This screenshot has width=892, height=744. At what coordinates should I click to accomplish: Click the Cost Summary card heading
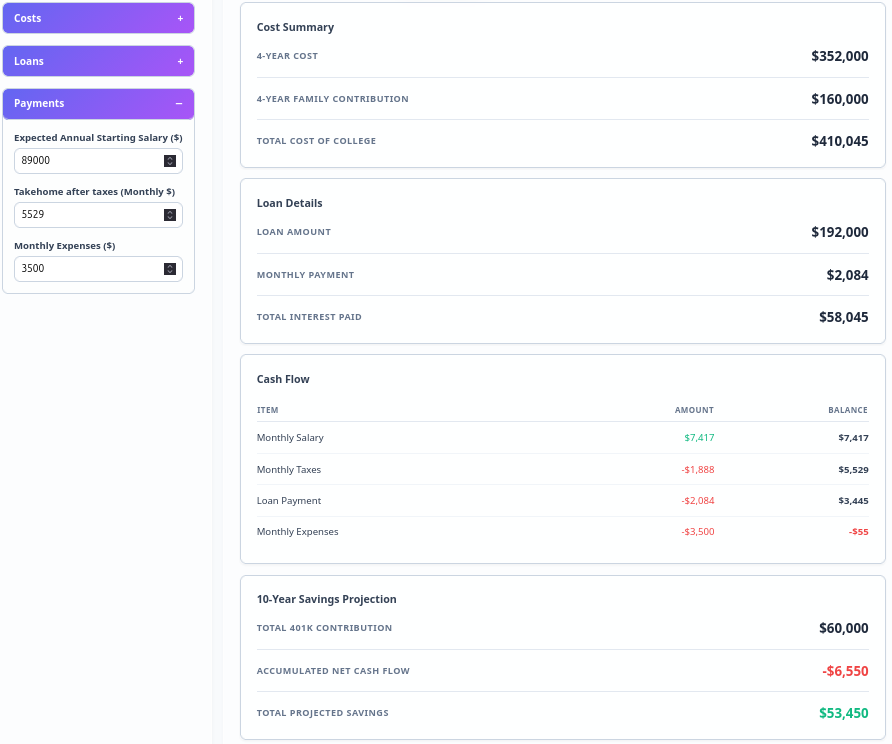pos(295,27)
